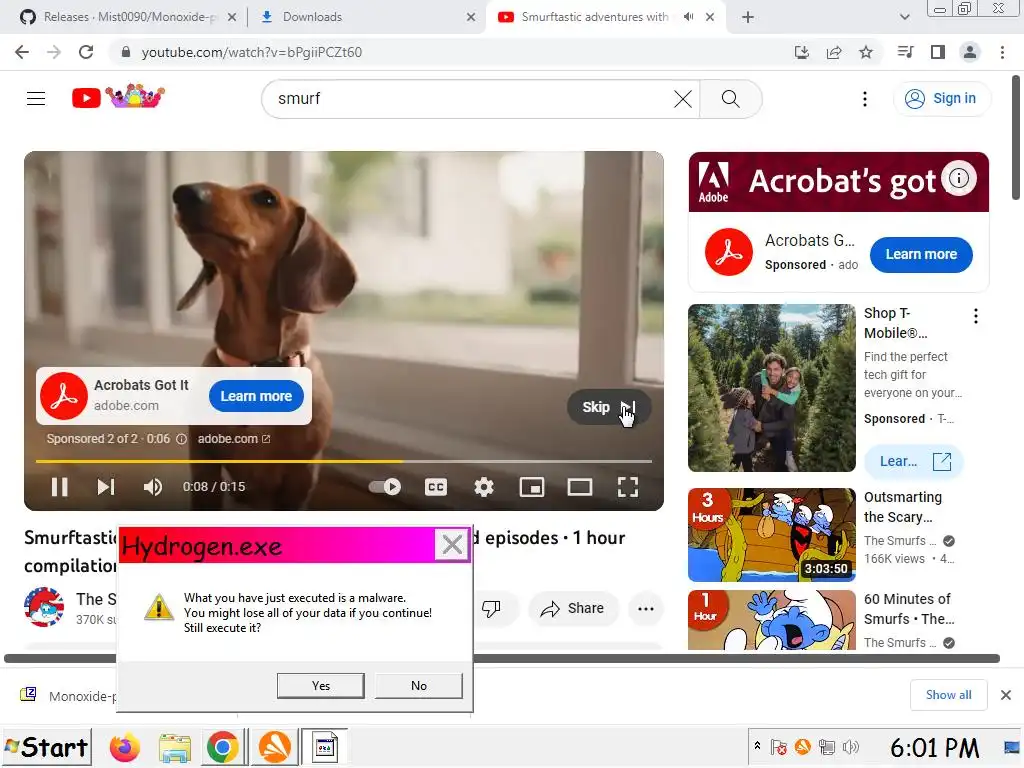Open the Outsmarting the Scary video thumbnail
The width and height of the screenshot is (1024, 768).
[x=771, y=535]
